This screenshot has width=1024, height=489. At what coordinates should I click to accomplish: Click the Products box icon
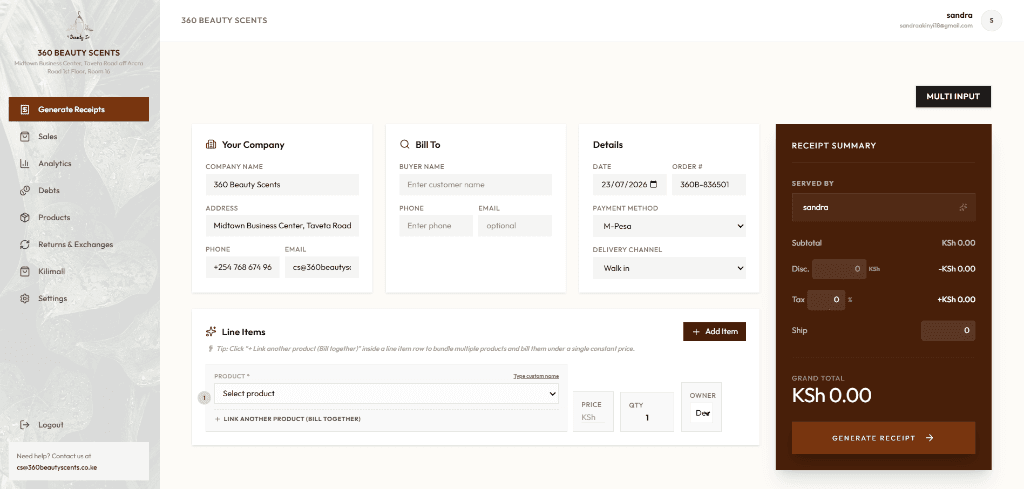pos(25,217)
